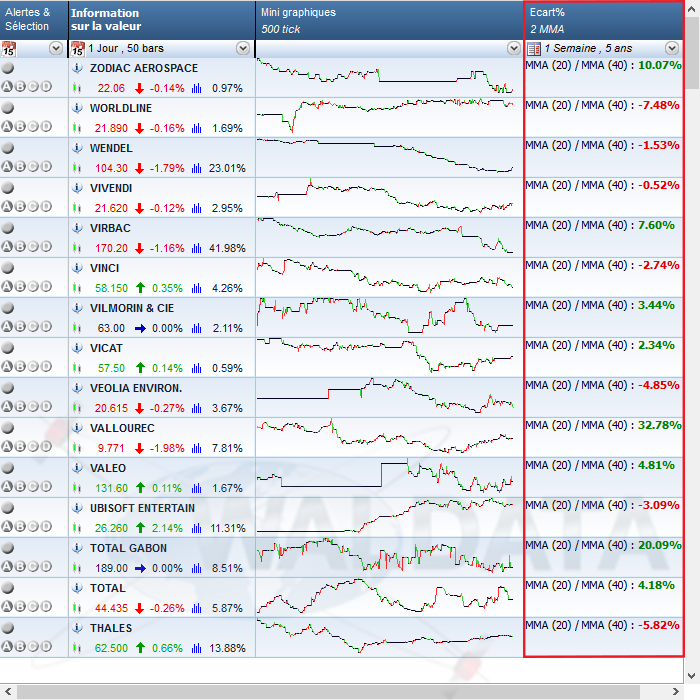Open candlestick chart icon in VEOLIA ENVIRON. row
This screenshot has width=700, height=700.
[x=77, y=408]
